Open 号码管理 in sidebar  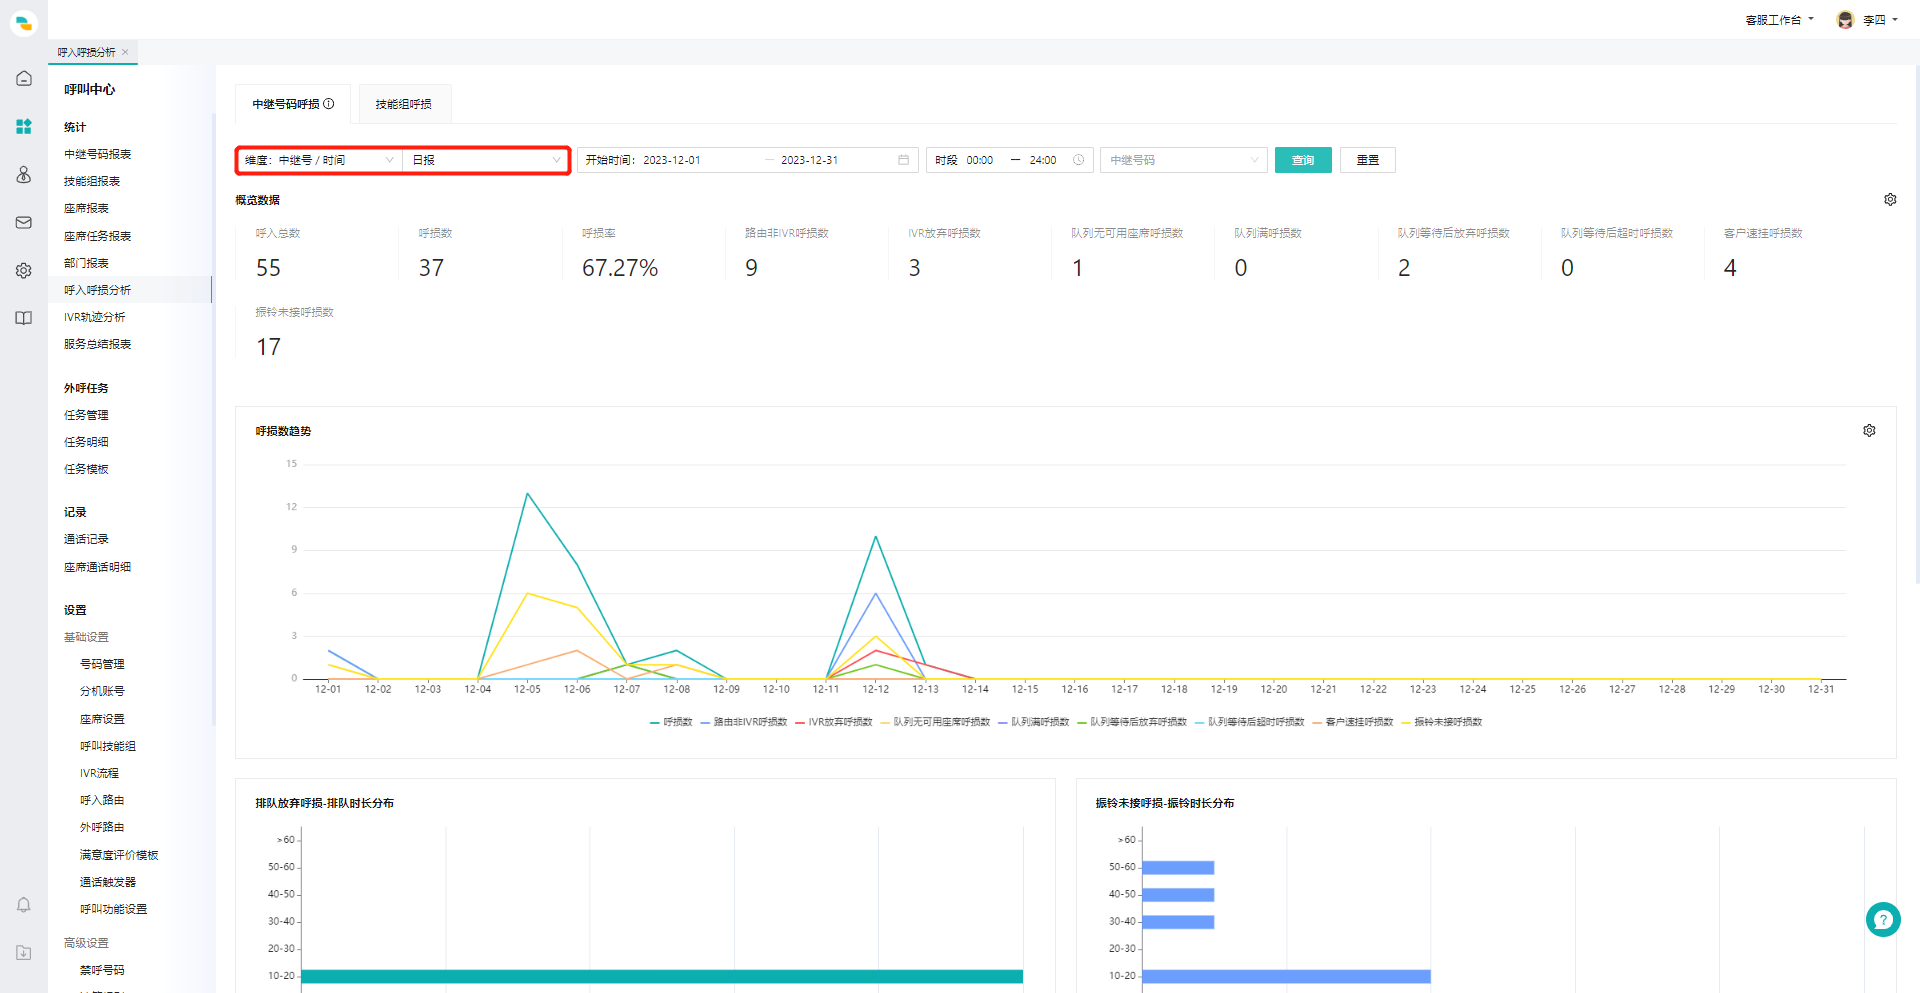point(102,664)
